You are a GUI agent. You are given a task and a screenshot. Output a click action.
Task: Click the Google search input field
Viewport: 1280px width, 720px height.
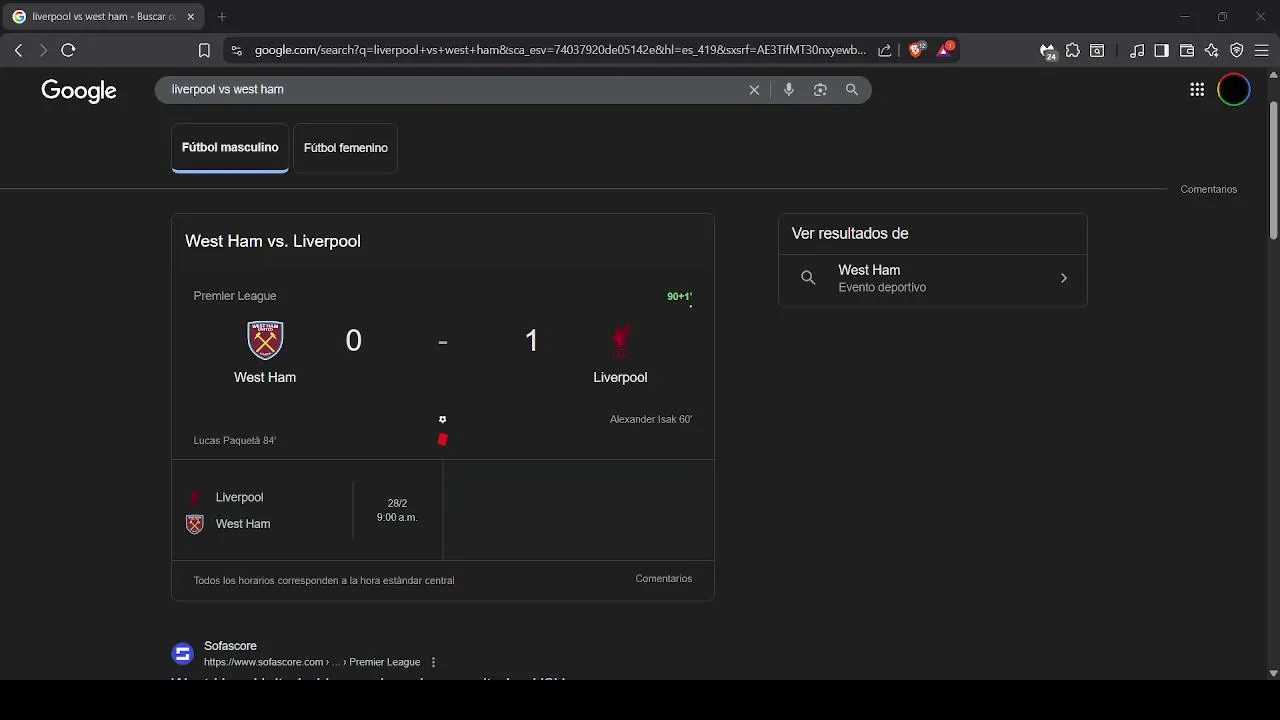click(455, 90)
